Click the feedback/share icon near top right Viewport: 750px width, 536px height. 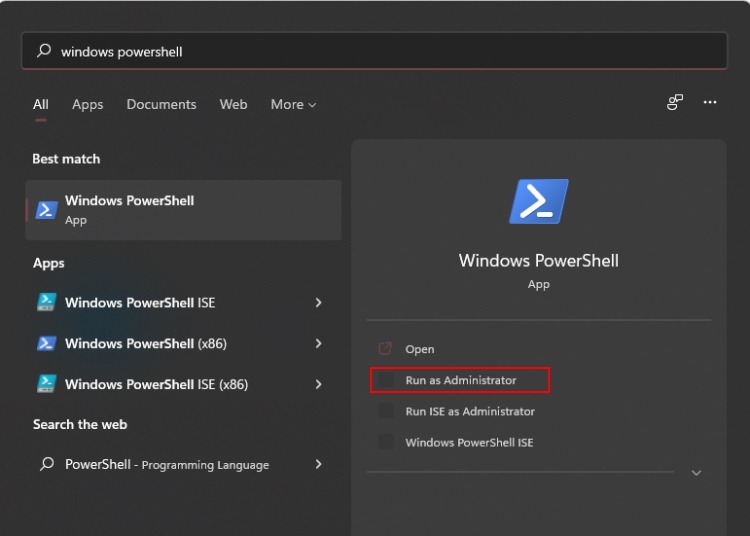(675, 102)
